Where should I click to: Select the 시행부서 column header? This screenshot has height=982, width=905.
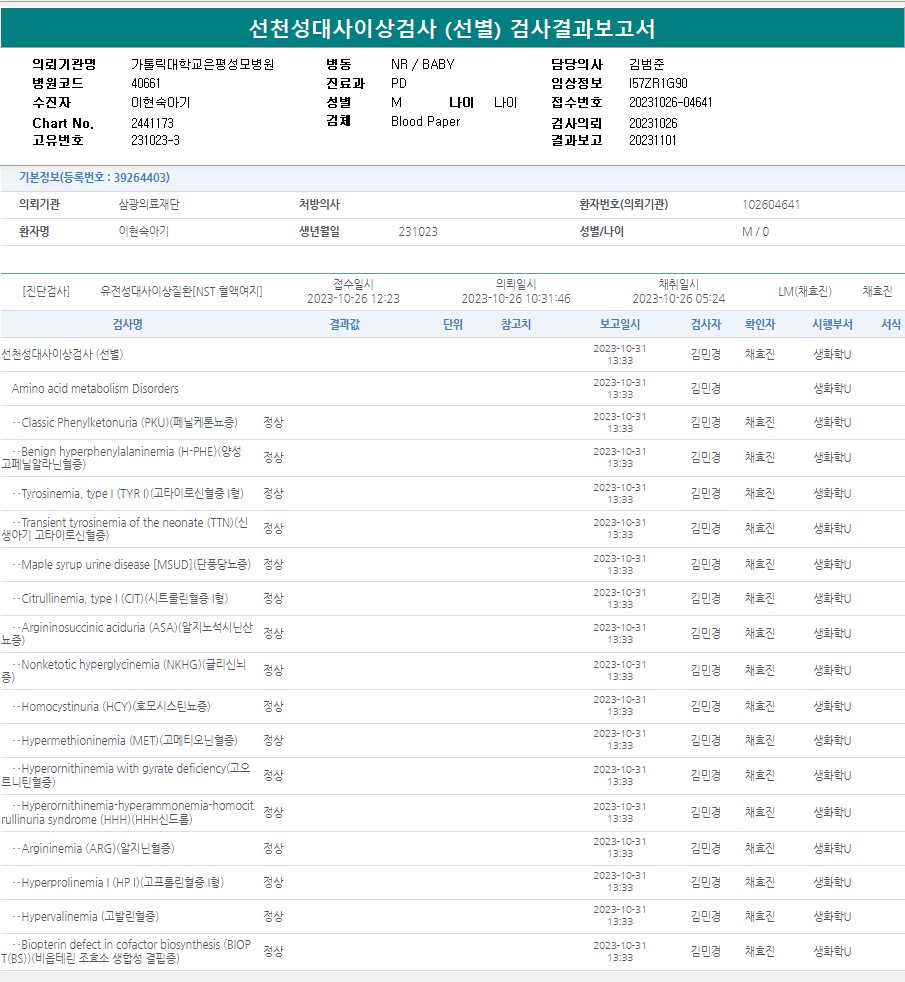click(x=832, y=325)
